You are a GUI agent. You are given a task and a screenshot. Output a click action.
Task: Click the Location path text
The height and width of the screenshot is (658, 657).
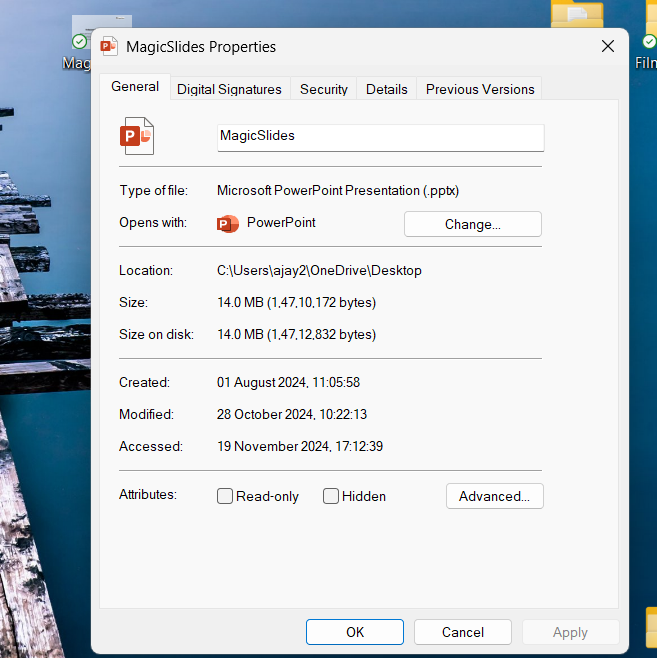(x=319, y=270)
